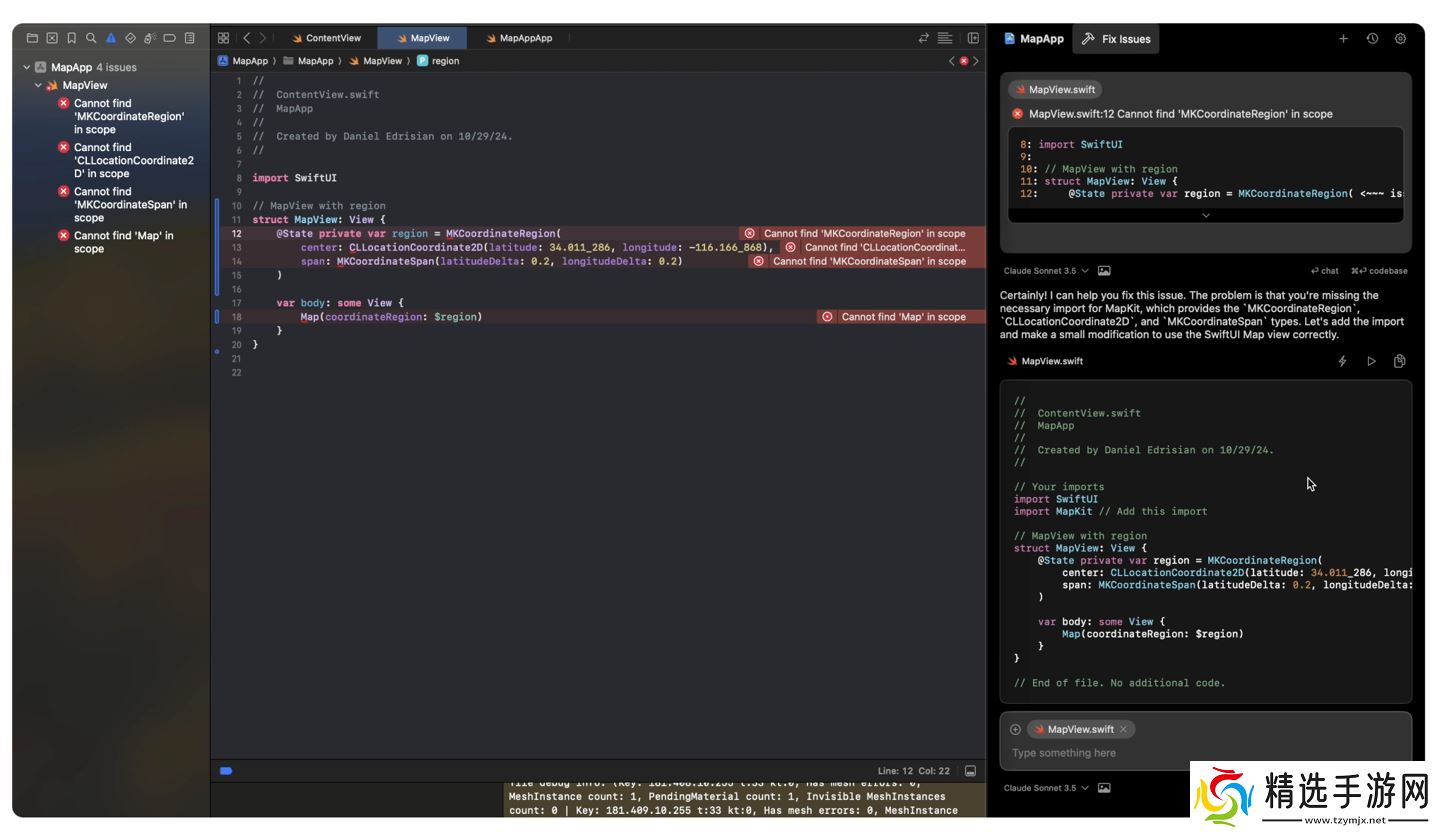Open settings gear in assistant panel
The height and width of the screenshot is (833, 1440).
pyautogui.click(x=1400, y=39)
